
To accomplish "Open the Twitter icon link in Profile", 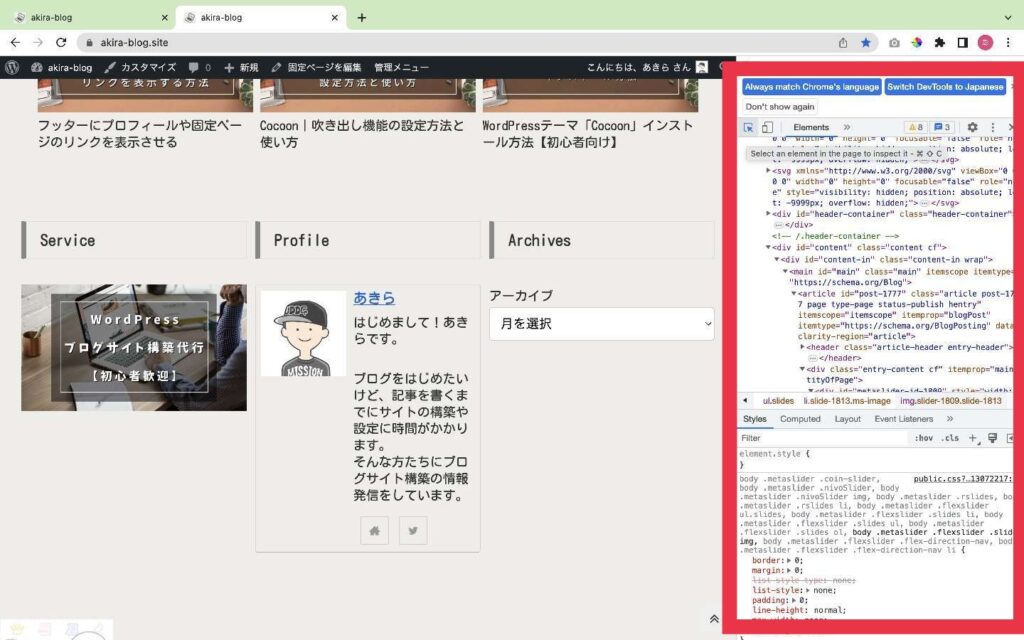I will tap(413, 531).
